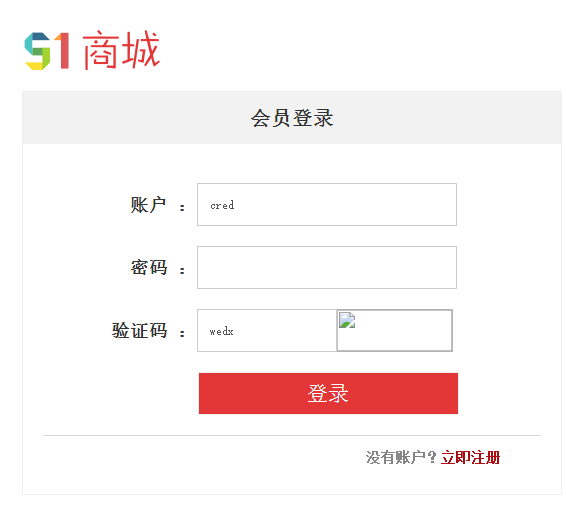The image size is (566, 507).
Task: Place cursor on the text wedx
Action: (x=221, y=331)
